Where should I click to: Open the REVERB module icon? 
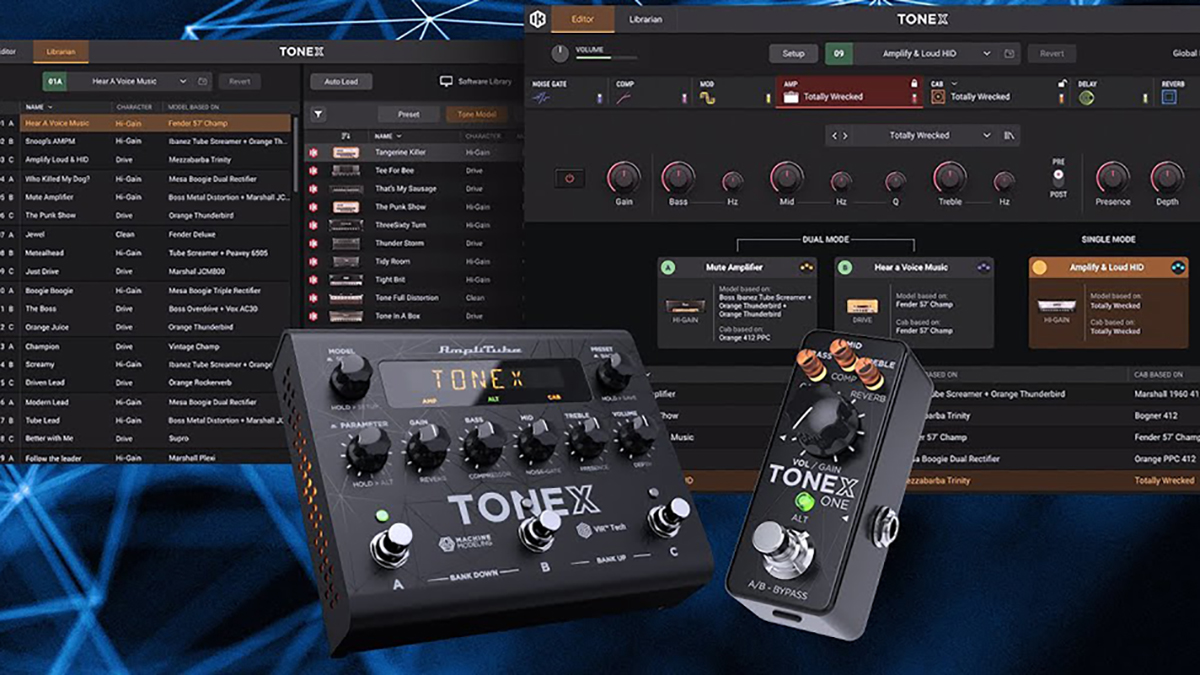click(x=1169, y=97)
